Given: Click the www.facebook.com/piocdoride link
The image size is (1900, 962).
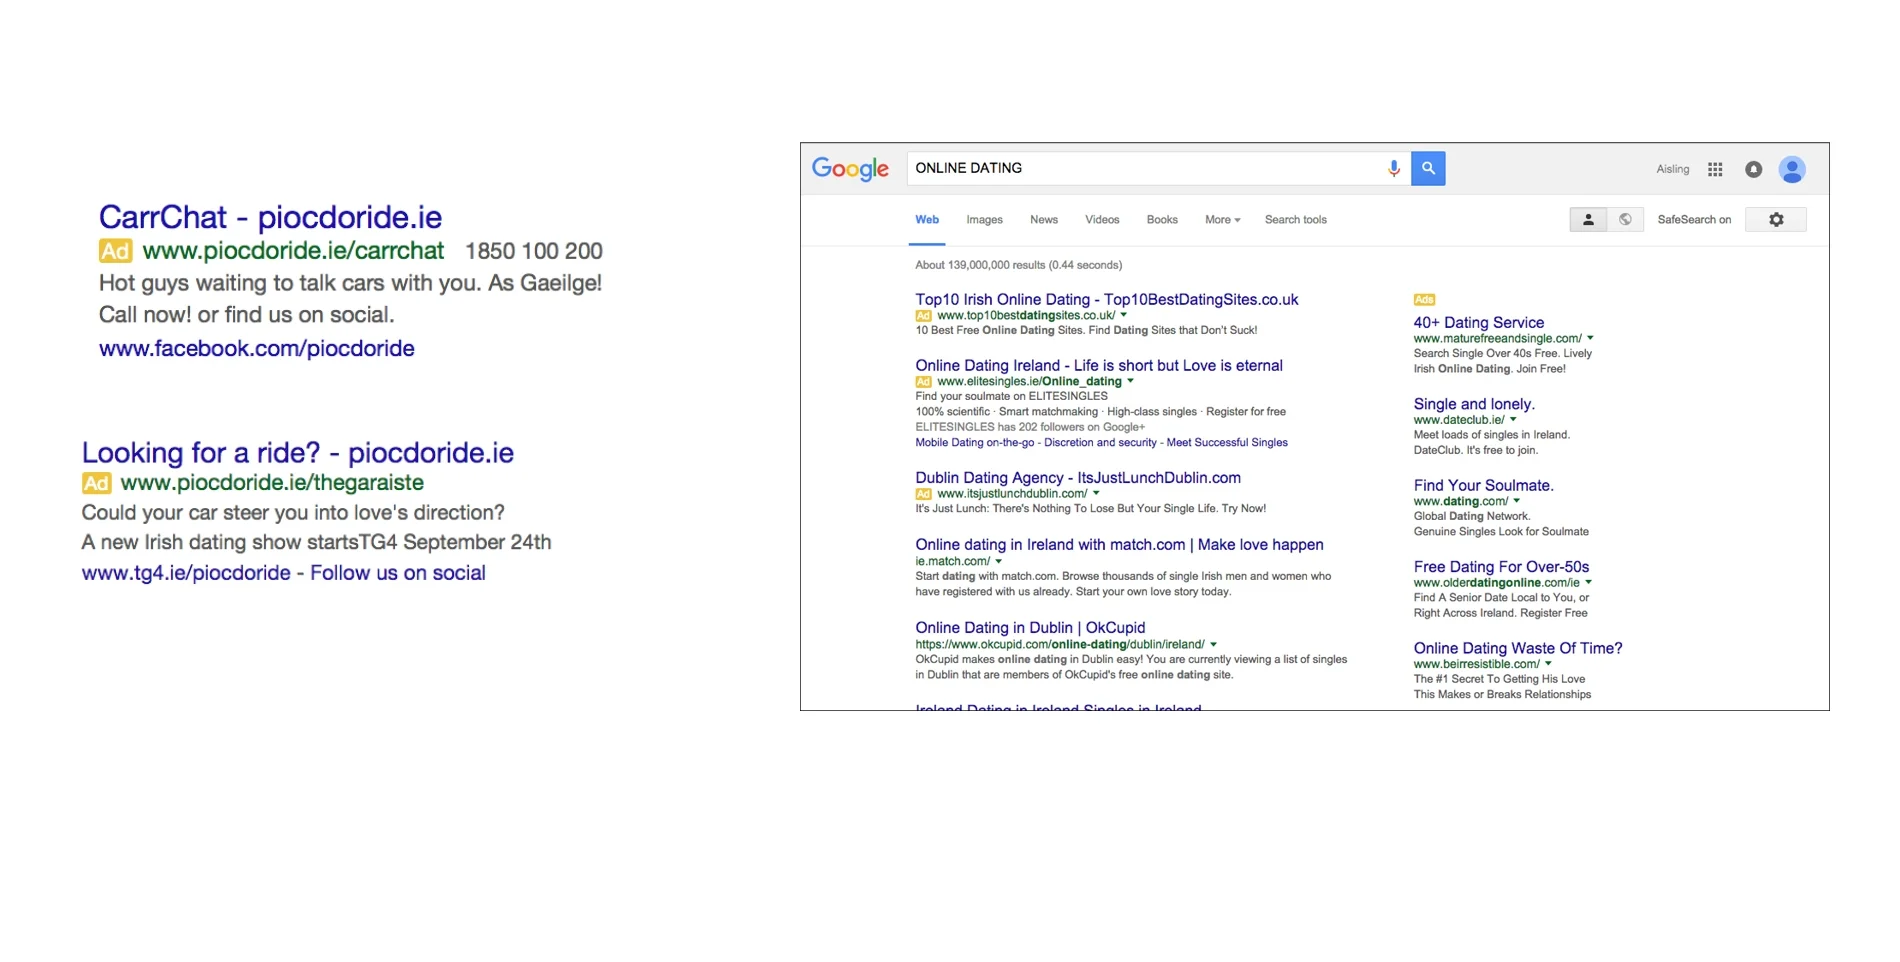Looking at the screenshot, I should click(256, 348).
